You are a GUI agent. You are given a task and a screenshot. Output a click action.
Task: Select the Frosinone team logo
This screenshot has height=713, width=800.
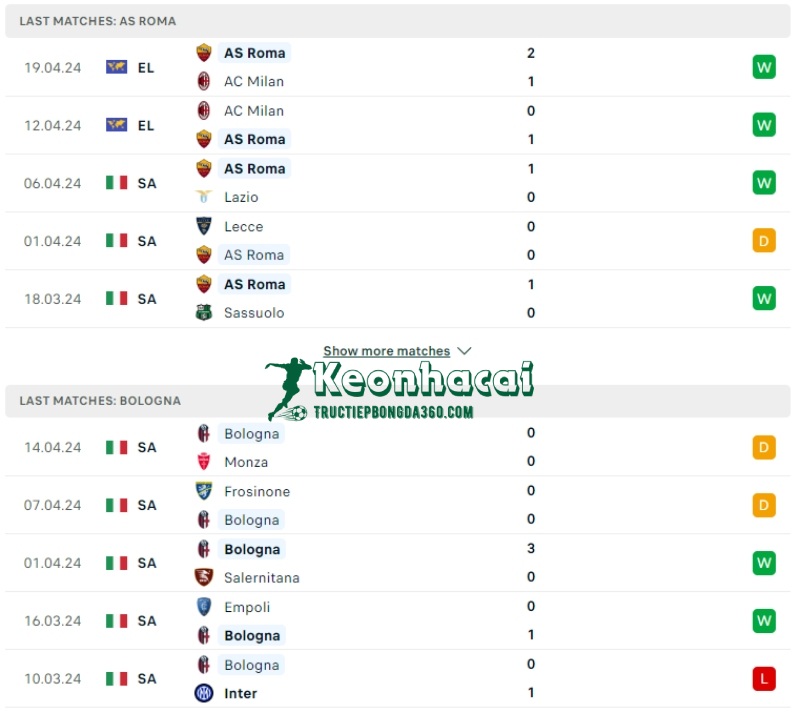(x=204, y=491)
